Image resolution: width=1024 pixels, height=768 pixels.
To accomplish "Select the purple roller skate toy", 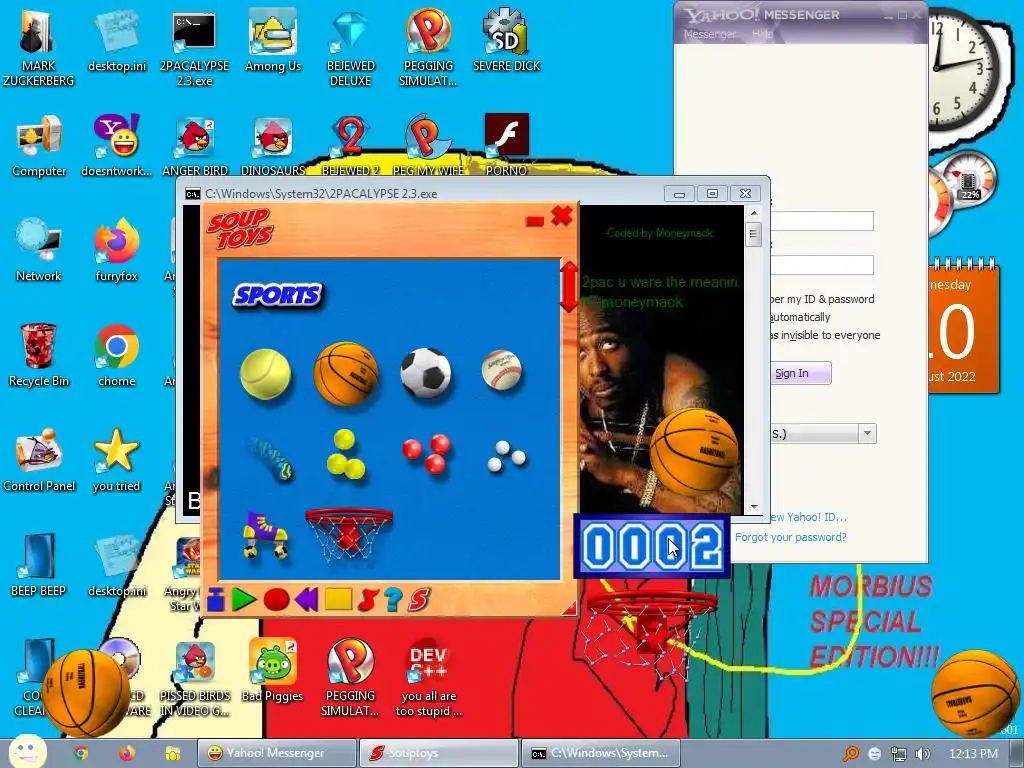I will coord(265,534).
